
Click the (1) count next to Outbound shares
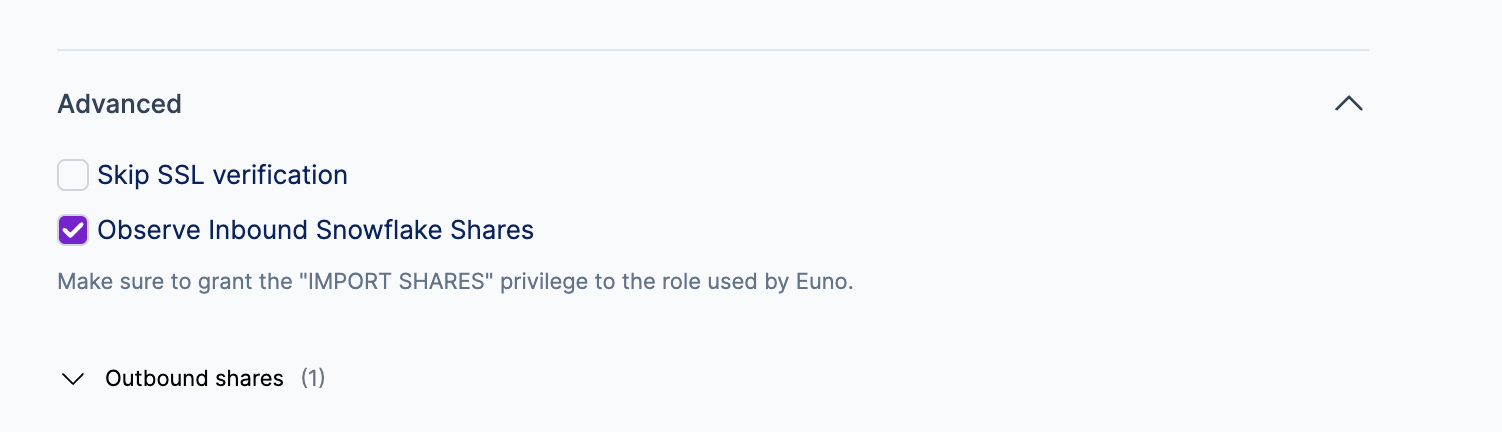coord(313,379)
